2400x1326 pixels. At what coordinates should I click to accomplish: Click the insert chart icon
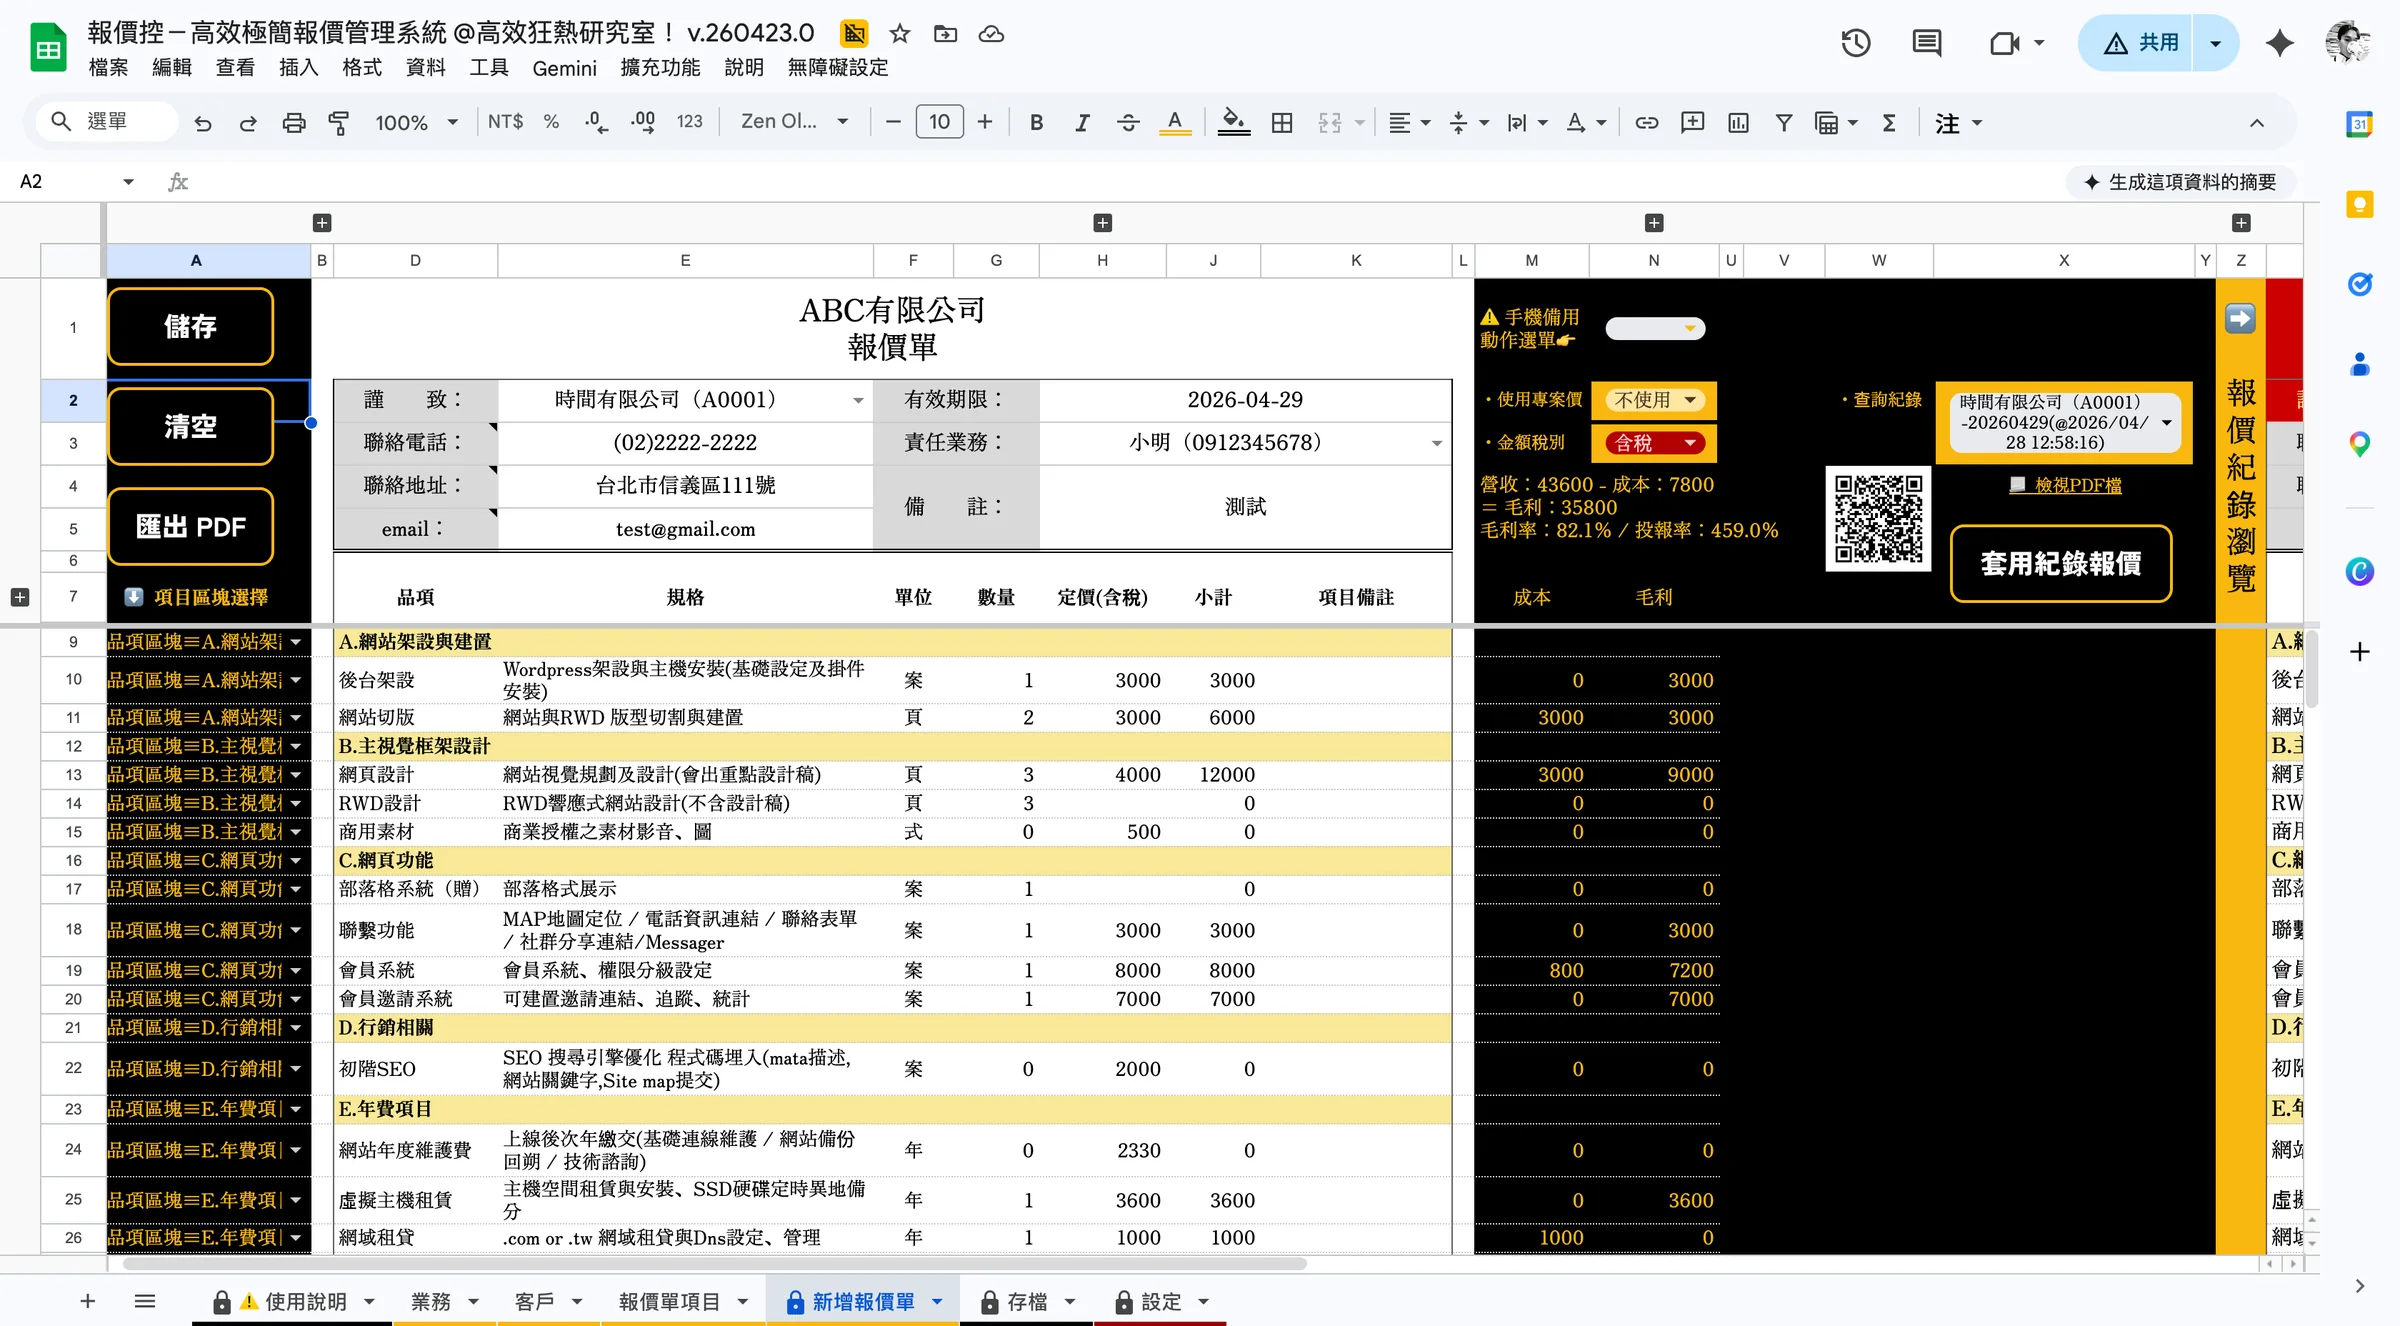1738,123
